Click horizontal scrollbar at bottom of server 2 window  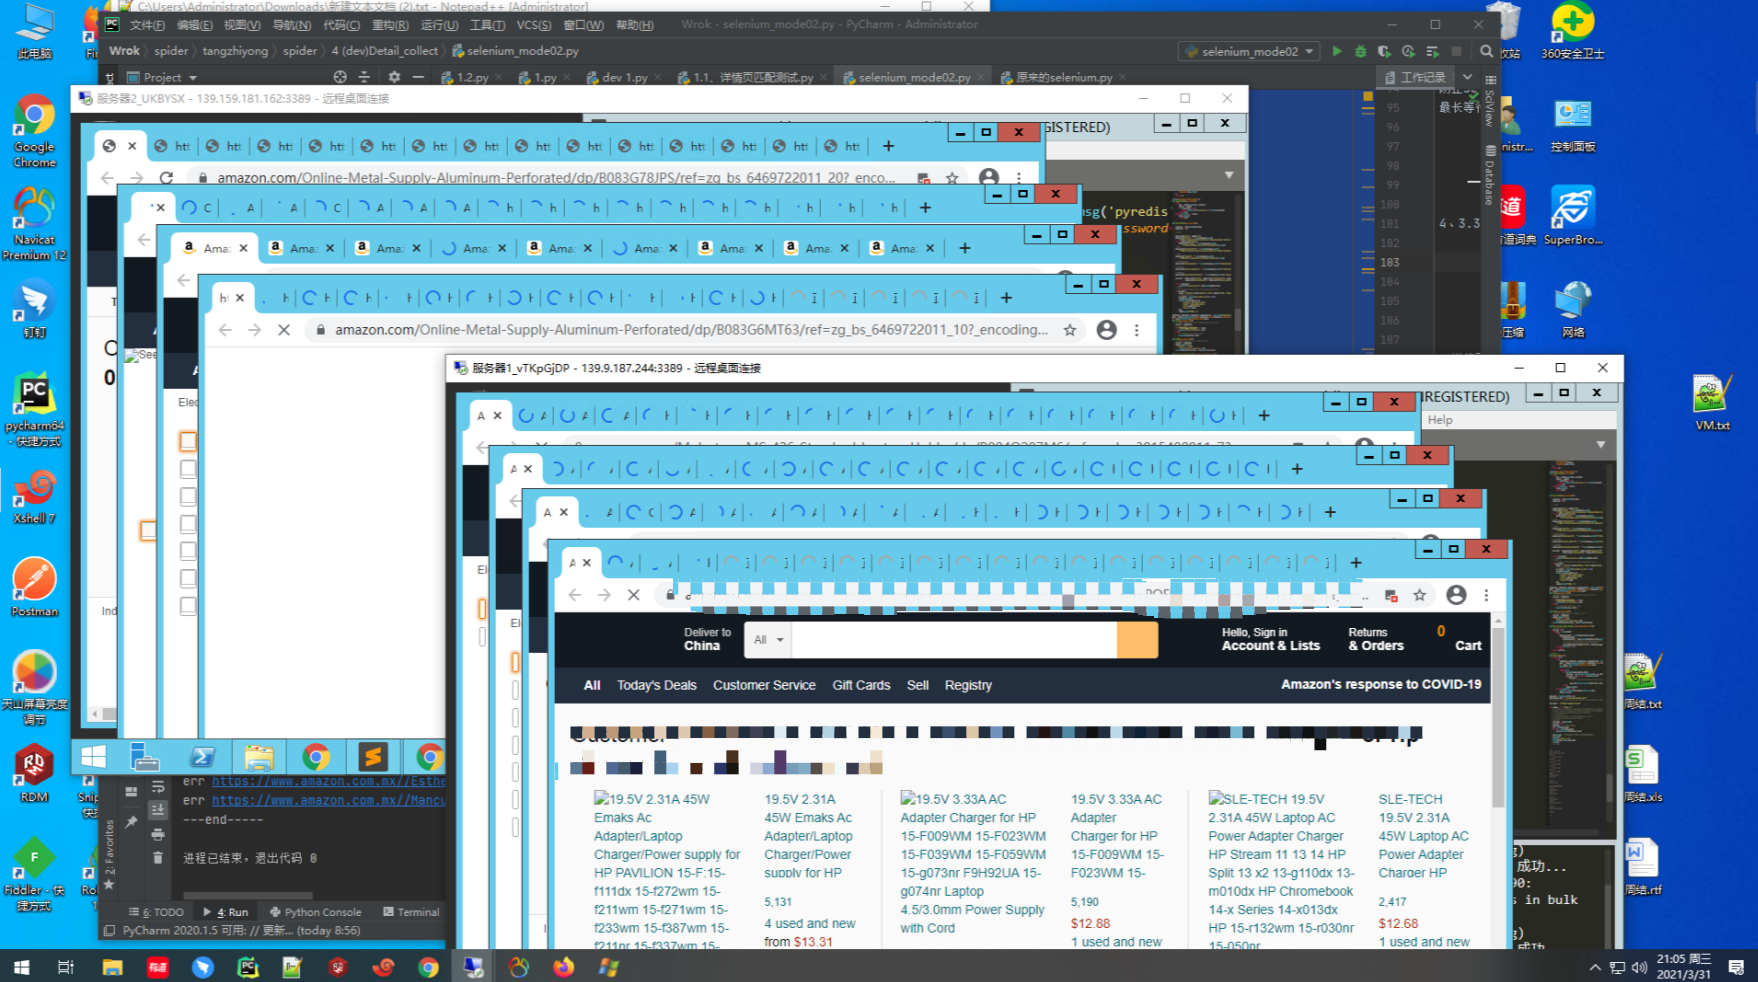point(108,714)
